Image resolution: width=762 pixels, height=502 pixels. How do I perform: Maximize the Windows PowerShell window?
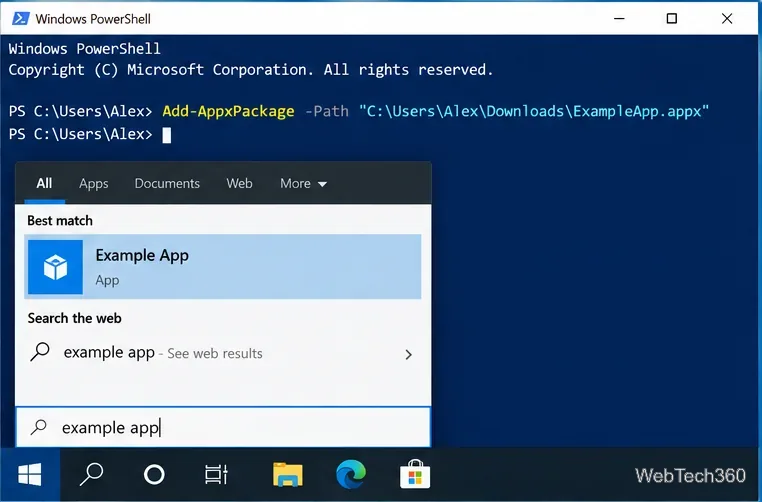(672, 18)
